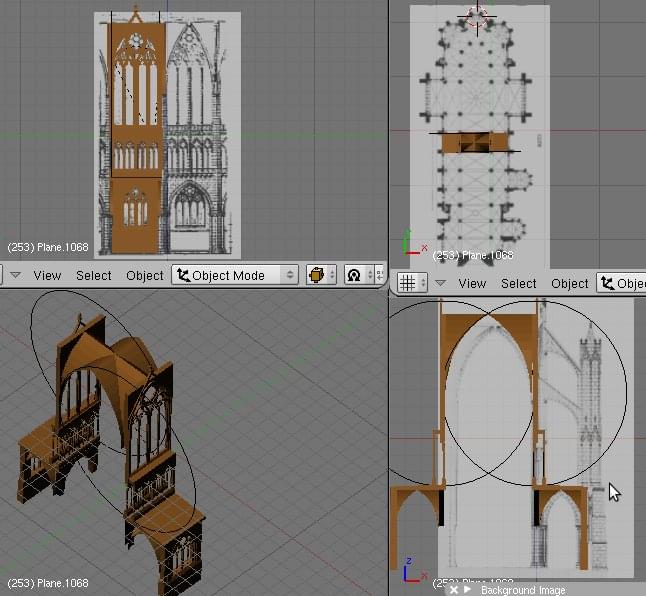Expand the Background Image panel arrow
646x596 pixels.
(467, 590)
